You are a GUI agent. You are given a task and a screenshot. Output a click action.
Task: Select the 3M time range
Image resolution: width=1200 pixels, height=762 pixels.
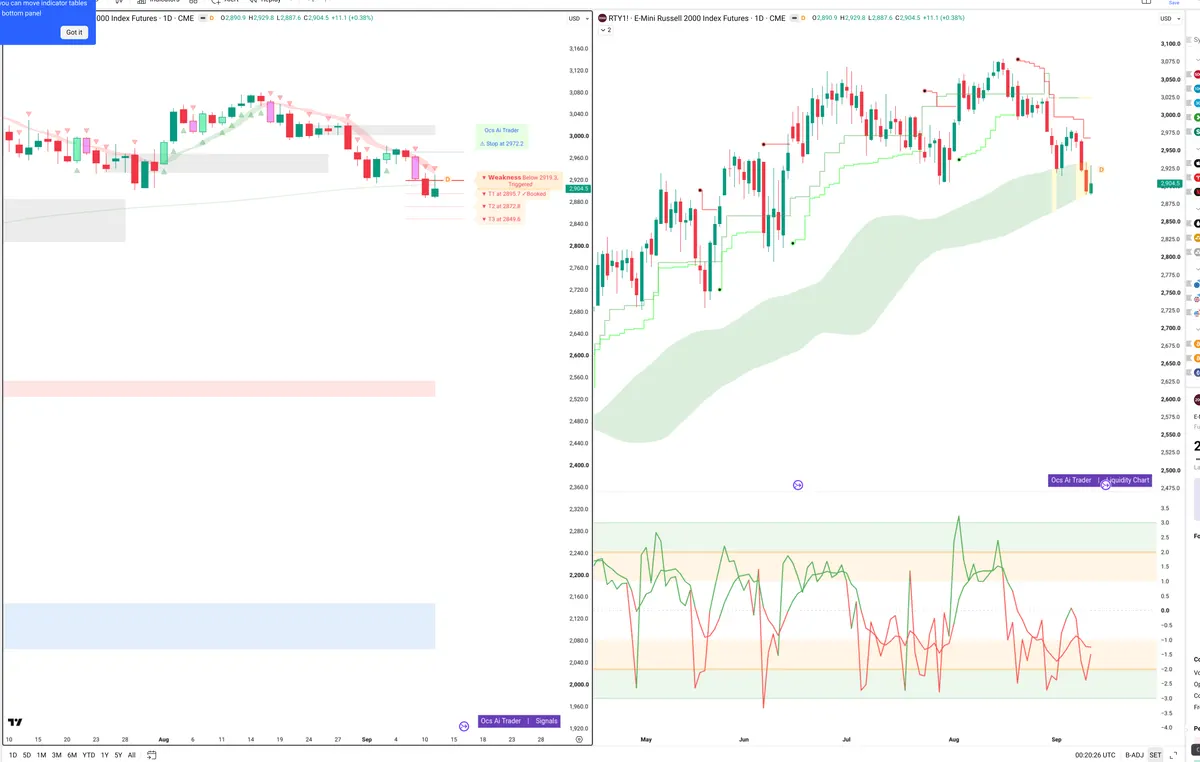point(57,755)
